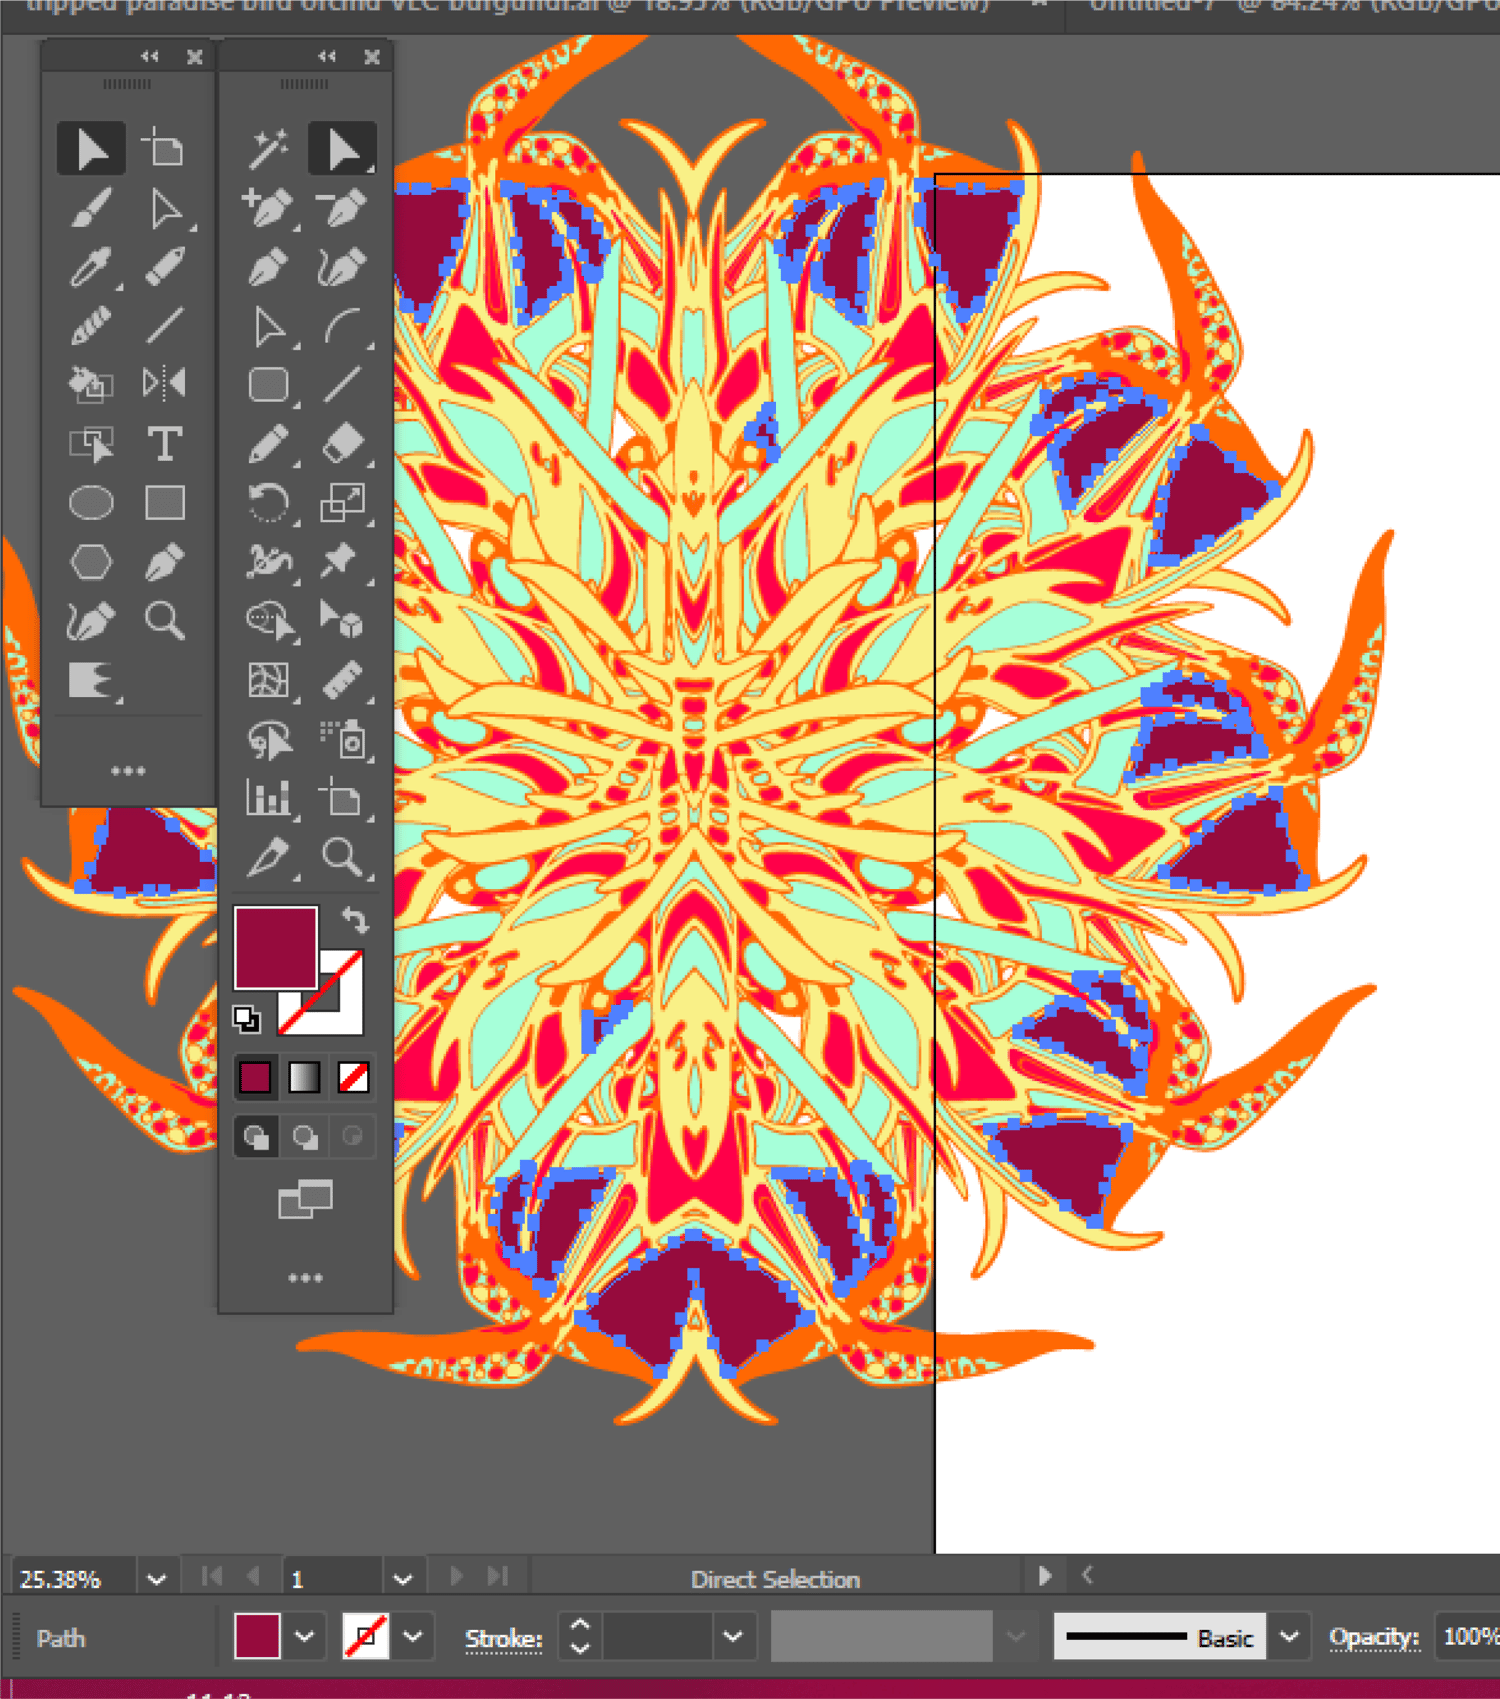This screenshot has height=1699, width=1500.
Task: Reset to default fill and stroke
Action: (x=246, y=1019)
